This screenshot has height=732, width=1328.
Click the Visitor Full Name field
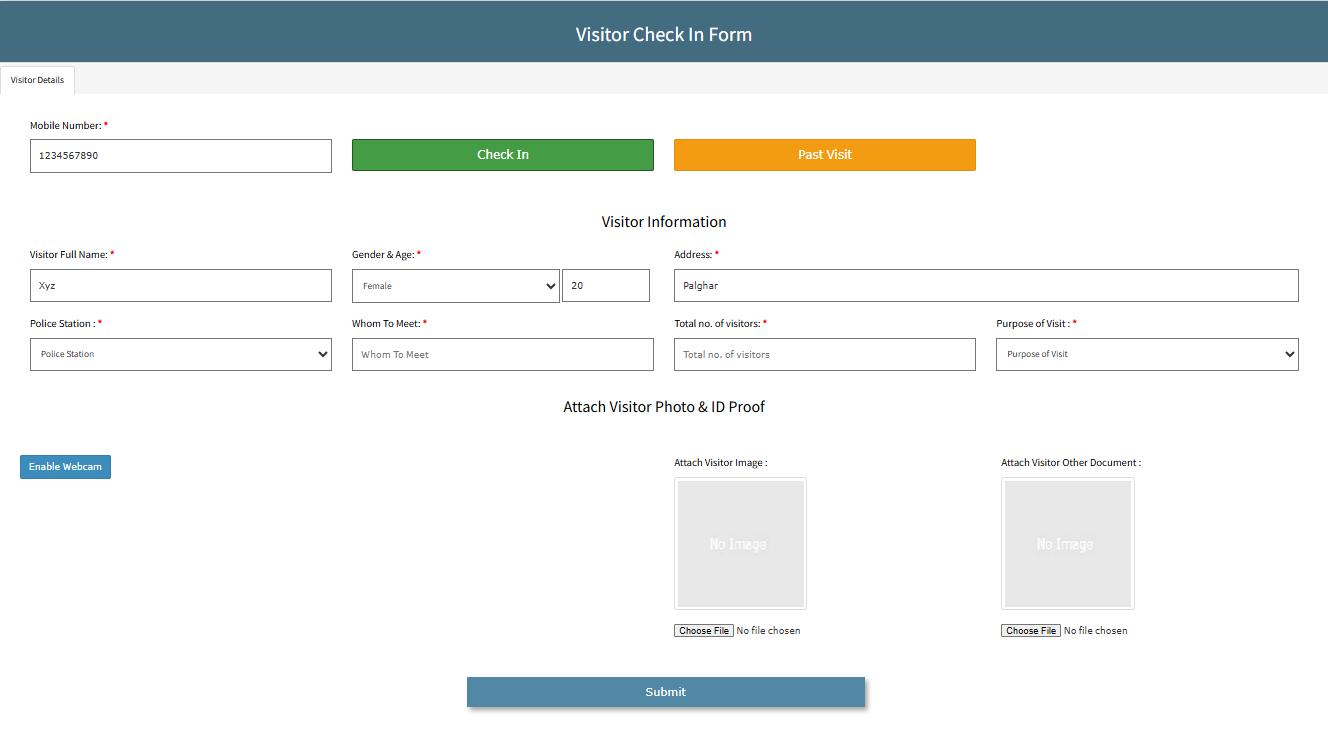180,285
